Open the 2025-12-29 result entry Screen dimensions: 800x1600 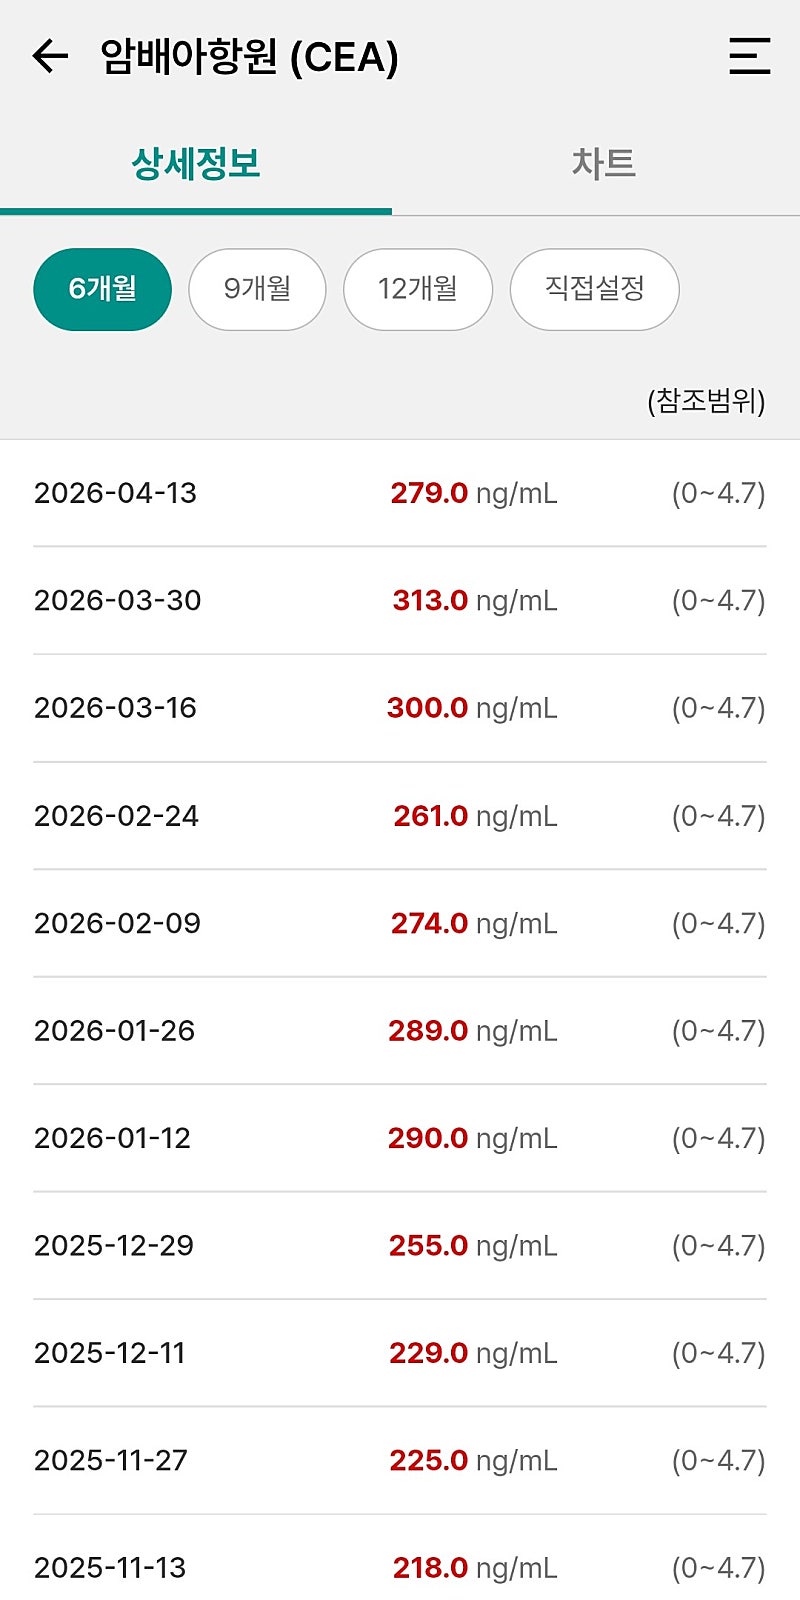pyautogui.click(x=400, y=1246)
